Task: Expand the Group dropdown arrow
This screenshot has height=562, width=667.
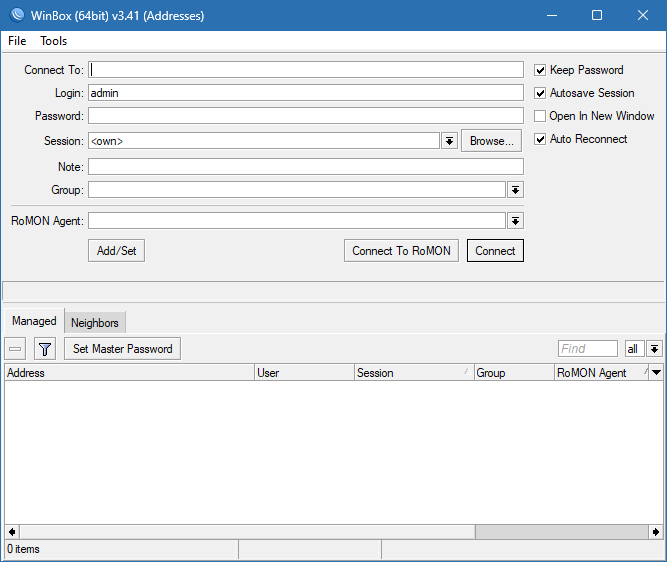Action: click(x=515, y=190)
